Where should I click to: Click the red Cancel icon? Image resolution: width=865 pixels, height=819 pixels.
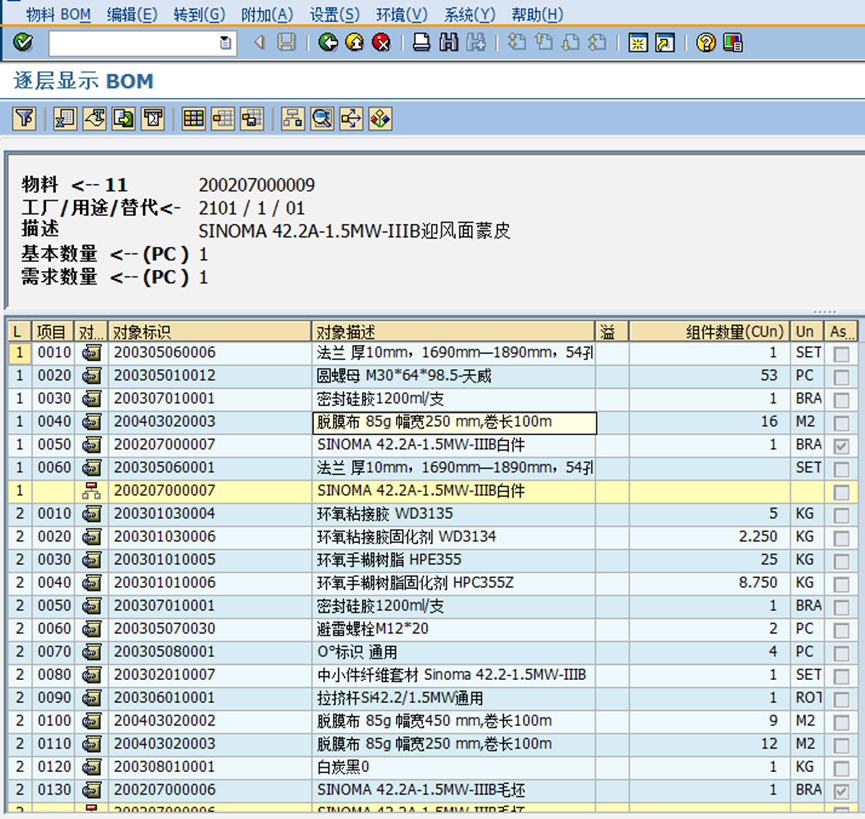[x=381, y=42]
